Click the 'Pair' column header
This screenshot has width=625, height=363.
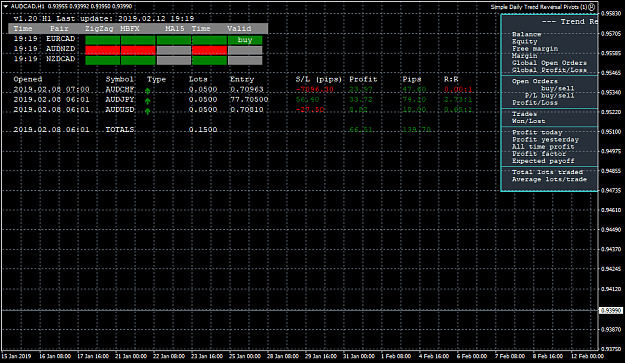click(59, 29)
